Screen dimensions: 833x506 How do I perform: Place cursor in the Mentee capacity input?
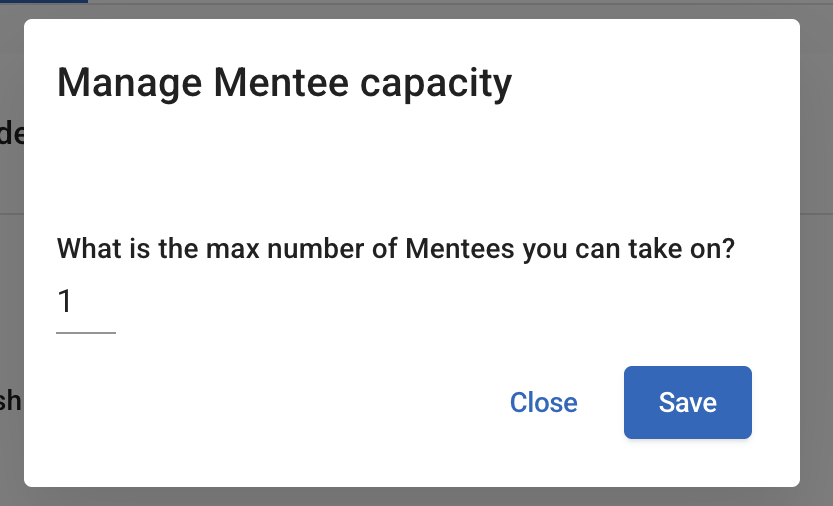[85, 303]
